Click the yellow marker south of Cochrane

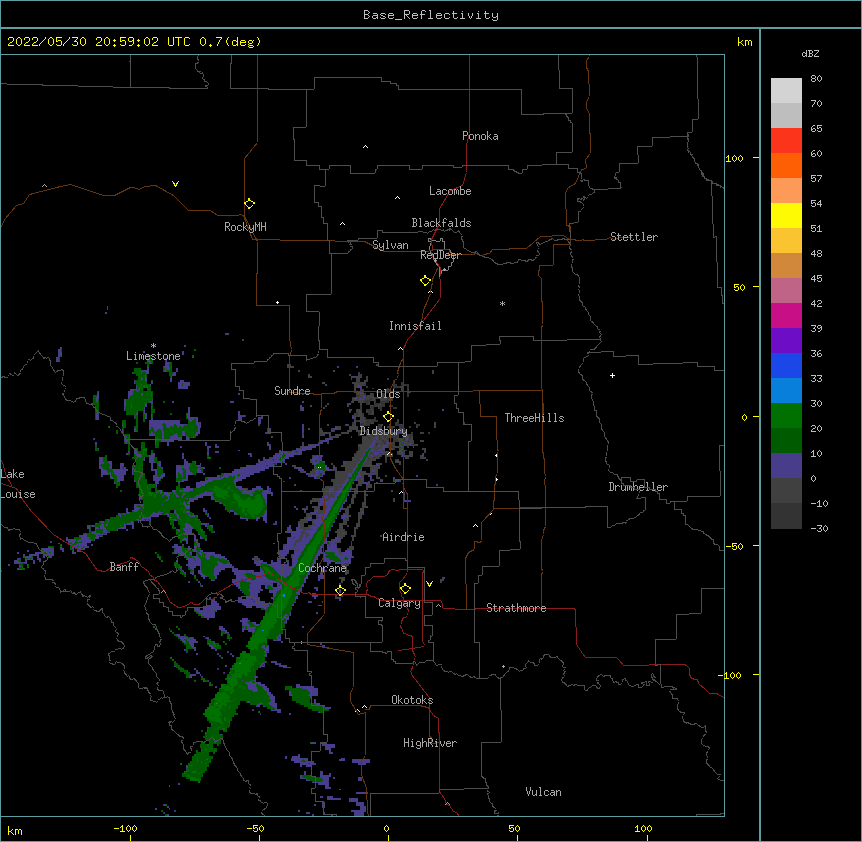pyautogui.click(x=340, y=591)
